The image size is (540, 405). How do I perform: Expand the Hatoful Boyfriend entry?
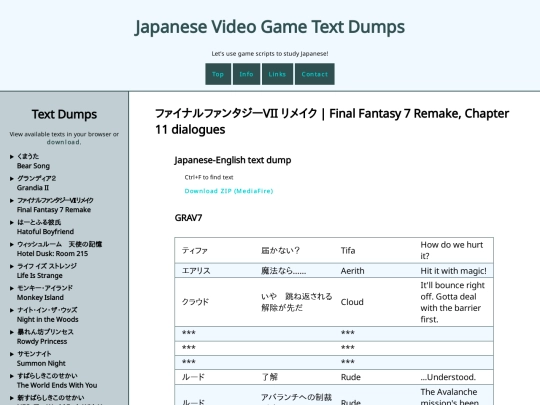(x=12, y=222)
